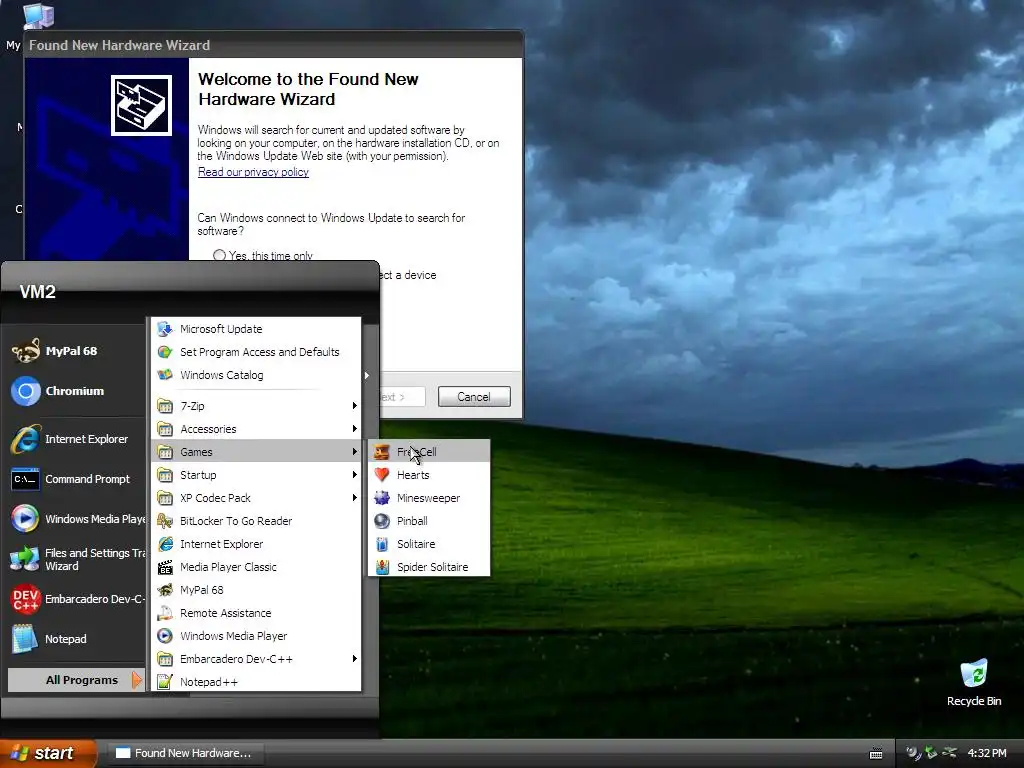This screenshot has width=1024, height=768.
Task: Expand Embarcadero Dev-C++ programs arrow
Action: [355, 658]
